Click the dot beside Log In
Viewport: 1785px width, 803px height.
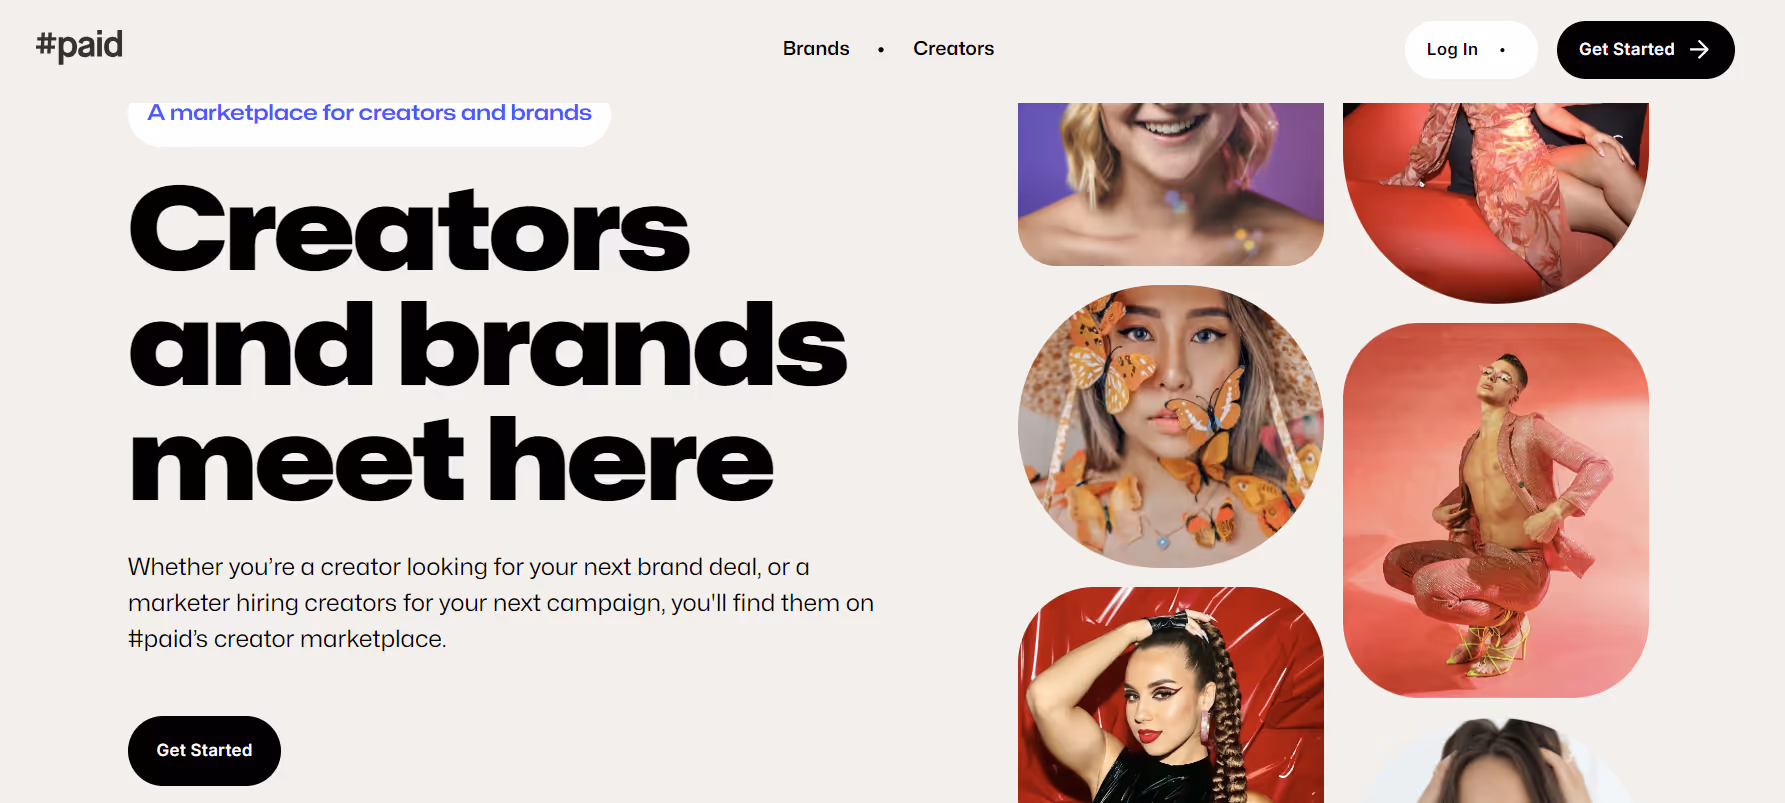point(1502,50)
